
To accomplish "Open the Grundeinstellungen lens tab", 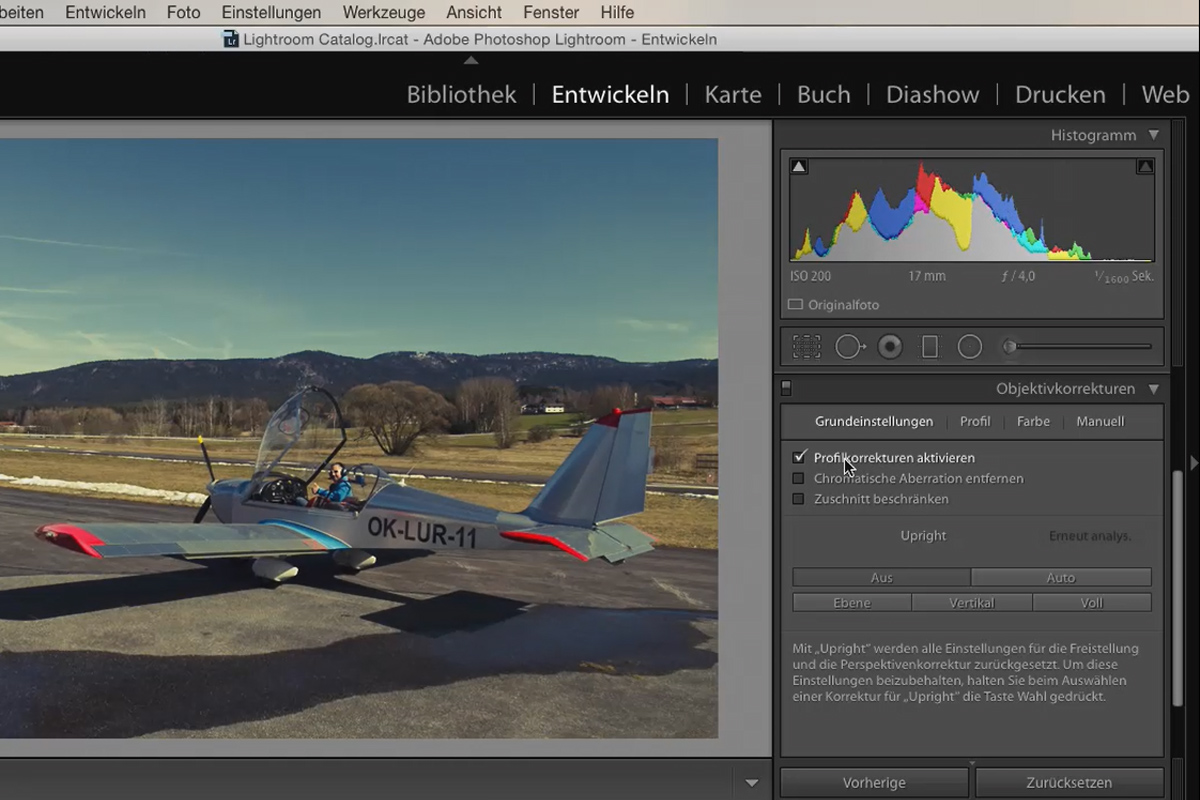I will [874, 422].
